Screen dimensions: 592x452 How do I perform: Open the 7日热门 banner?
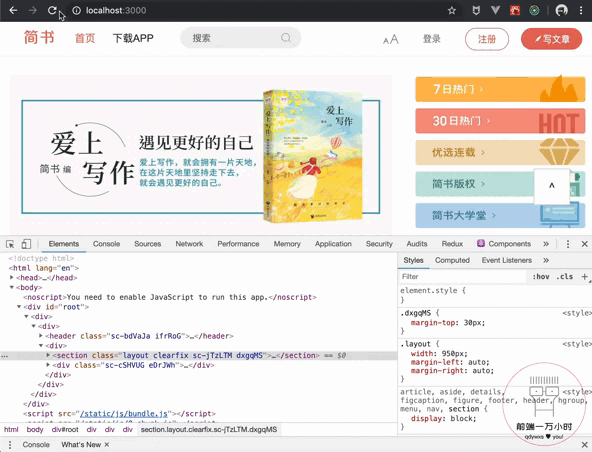[x=500, y=89]
